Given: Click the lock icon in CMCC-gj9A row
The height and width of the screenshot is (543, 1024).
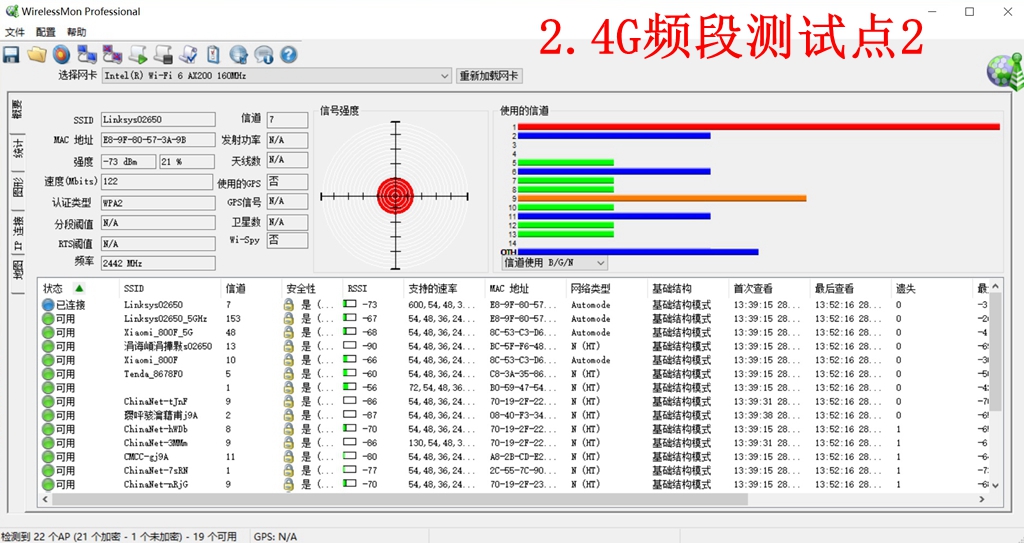Looking at the screenshot, I should pyautogui.click(x=288, y=457).
